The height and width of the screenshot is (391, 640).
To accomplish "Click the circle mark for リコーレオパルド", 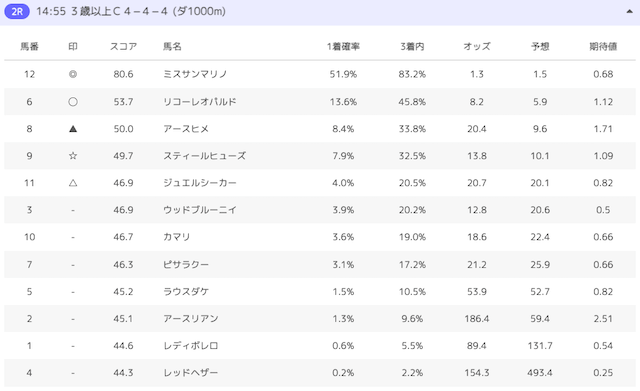I will 73,102.
